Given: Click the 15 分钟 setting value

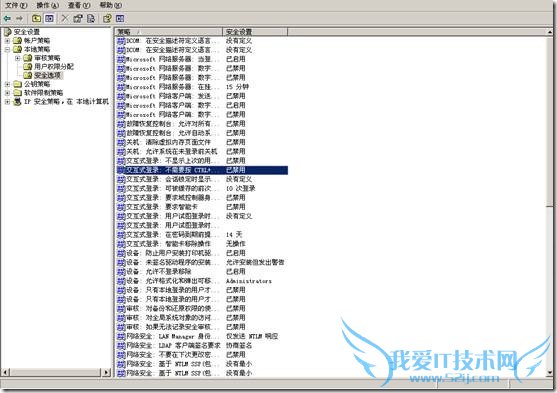Looking at the screenshot, I should point(237,87).
